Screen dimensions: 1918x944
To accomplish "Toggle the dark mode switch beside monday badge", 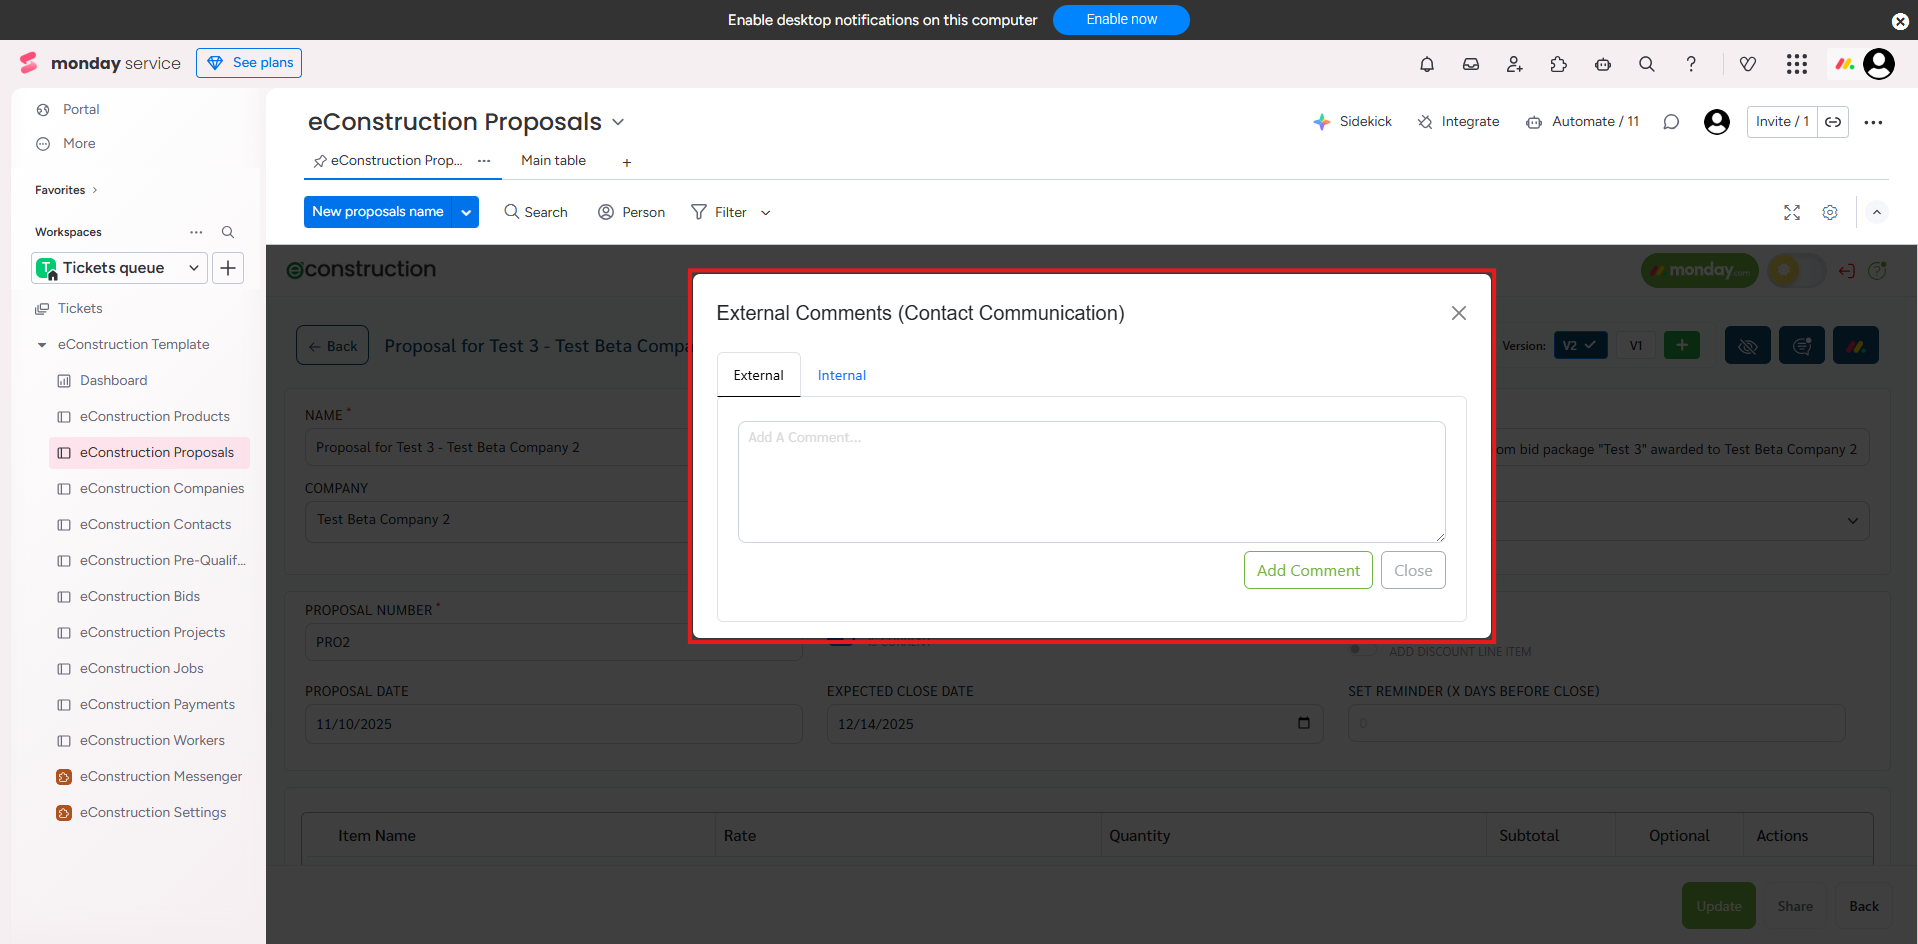I will [1796, 270].
